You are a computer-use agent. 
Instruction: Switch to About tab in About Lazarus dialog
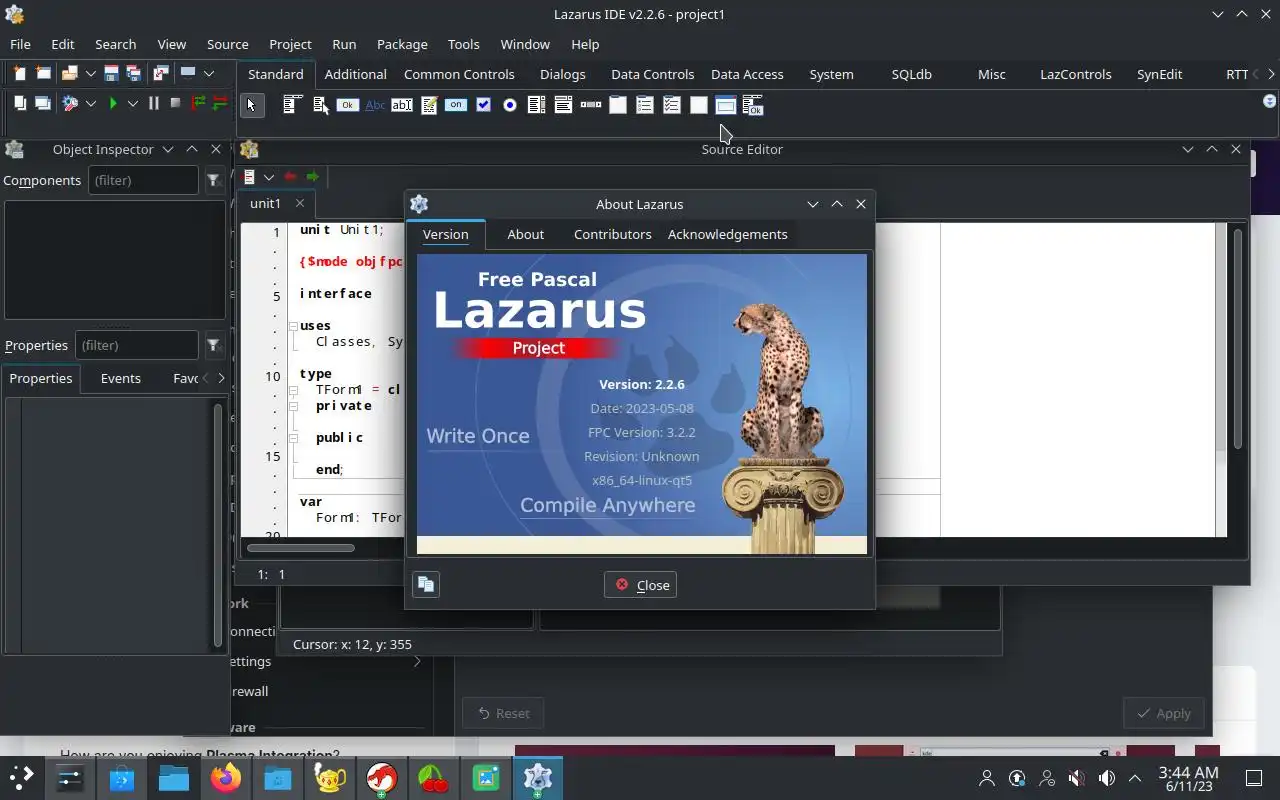click(525, 234)
